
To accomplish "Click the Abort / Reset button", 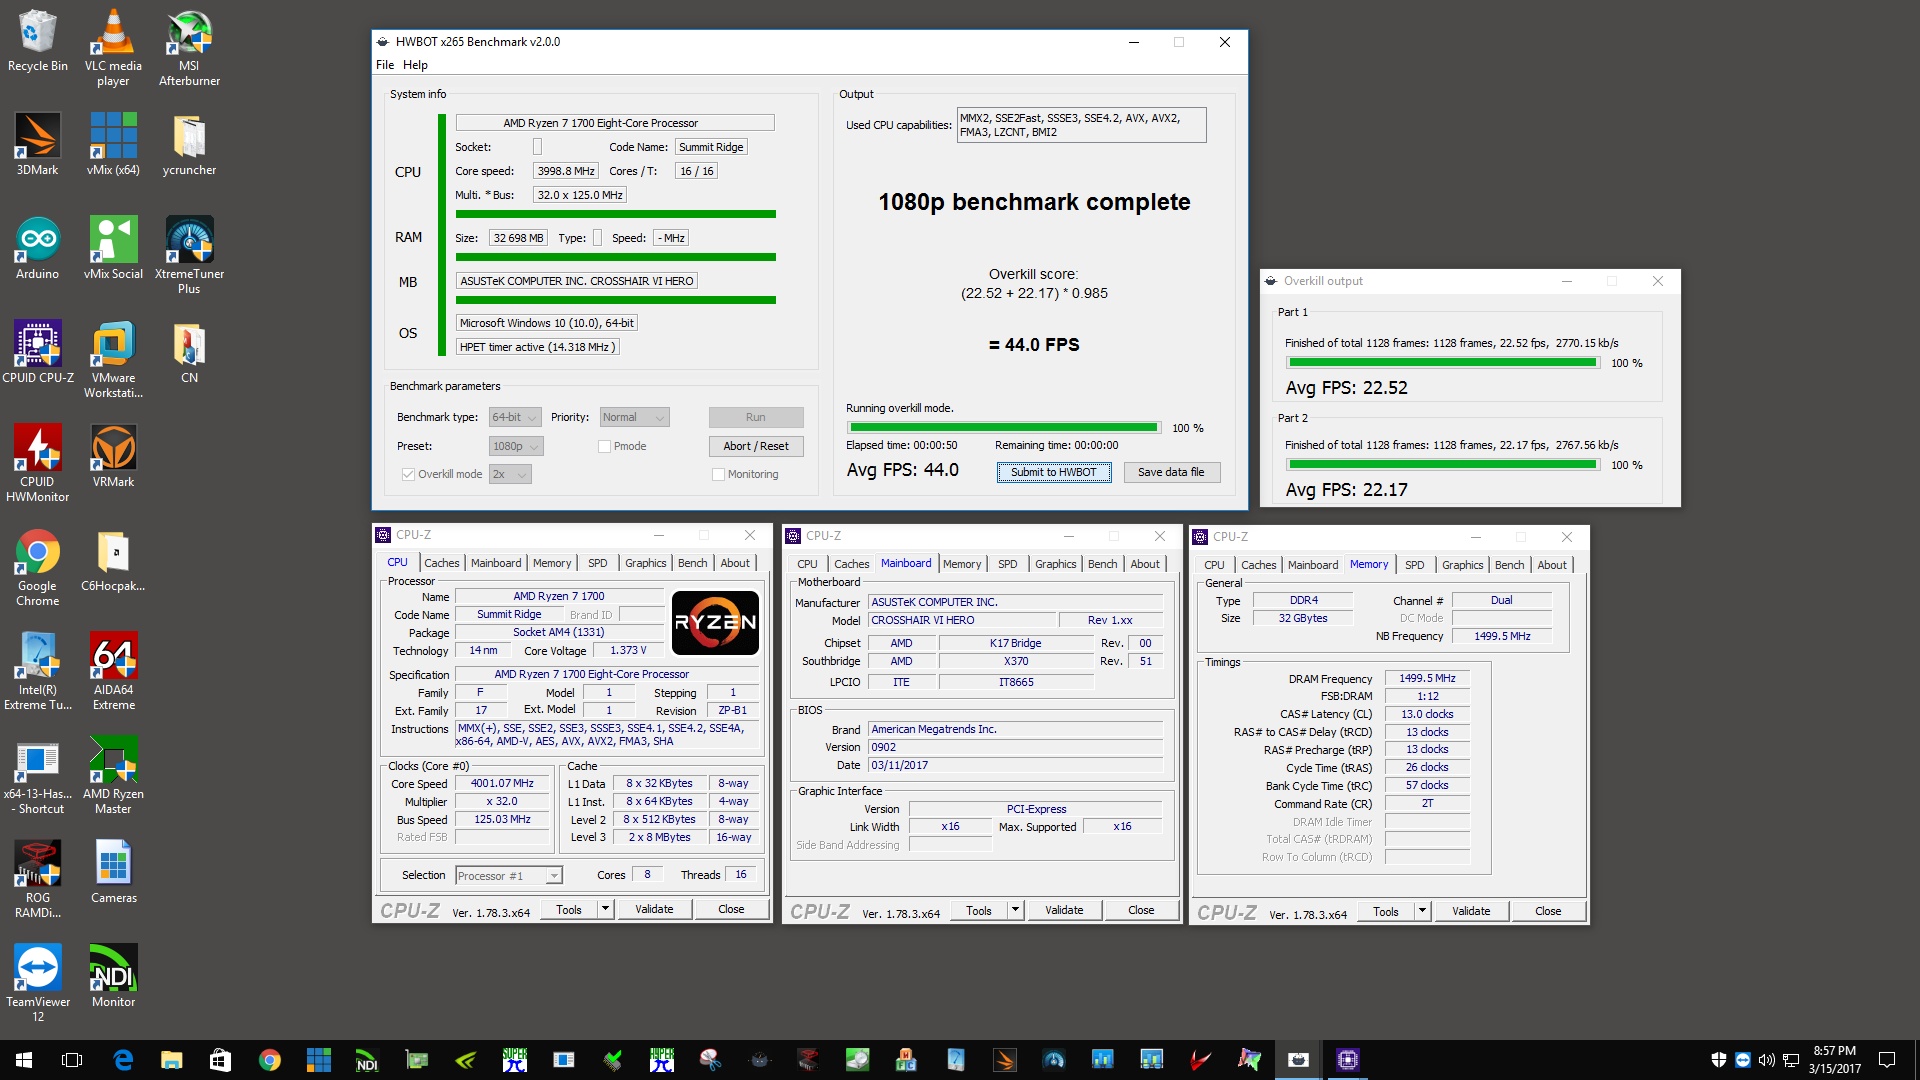I will pos(756,446).
